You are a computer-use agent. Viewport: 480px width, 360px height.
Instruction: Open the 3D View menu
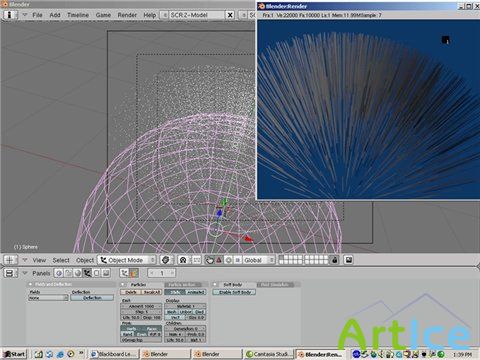pyautogui.click(x=39, y=260)
